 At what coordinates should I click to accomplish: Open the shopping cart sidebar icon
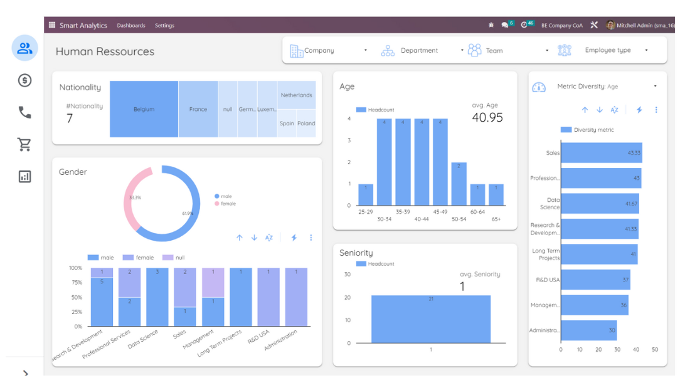tap(25, 144)
